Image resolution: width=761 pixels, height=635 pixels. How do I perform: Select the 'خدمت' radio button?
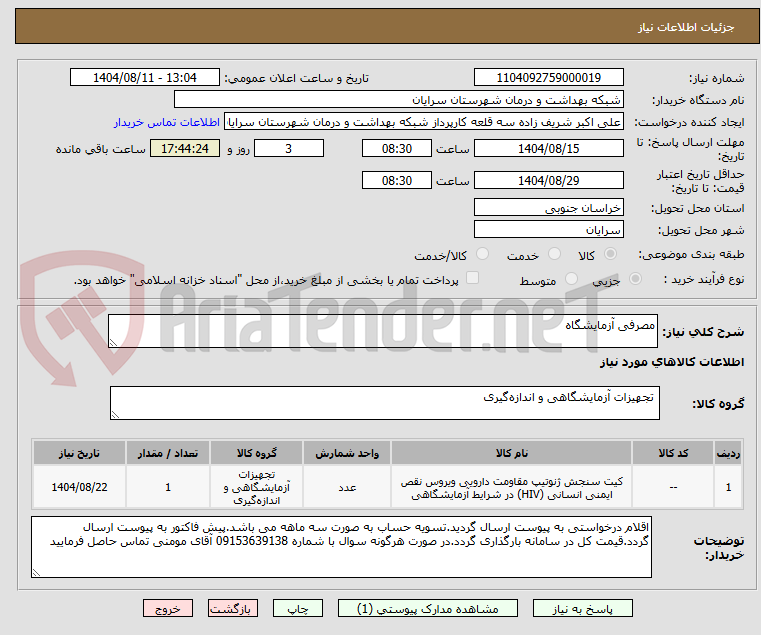[554, 254]
